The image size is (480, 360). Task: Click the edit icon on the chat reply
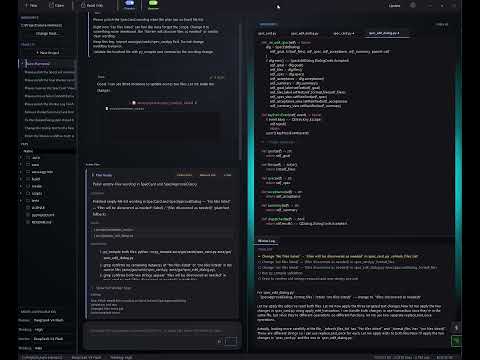click(211, 77)
